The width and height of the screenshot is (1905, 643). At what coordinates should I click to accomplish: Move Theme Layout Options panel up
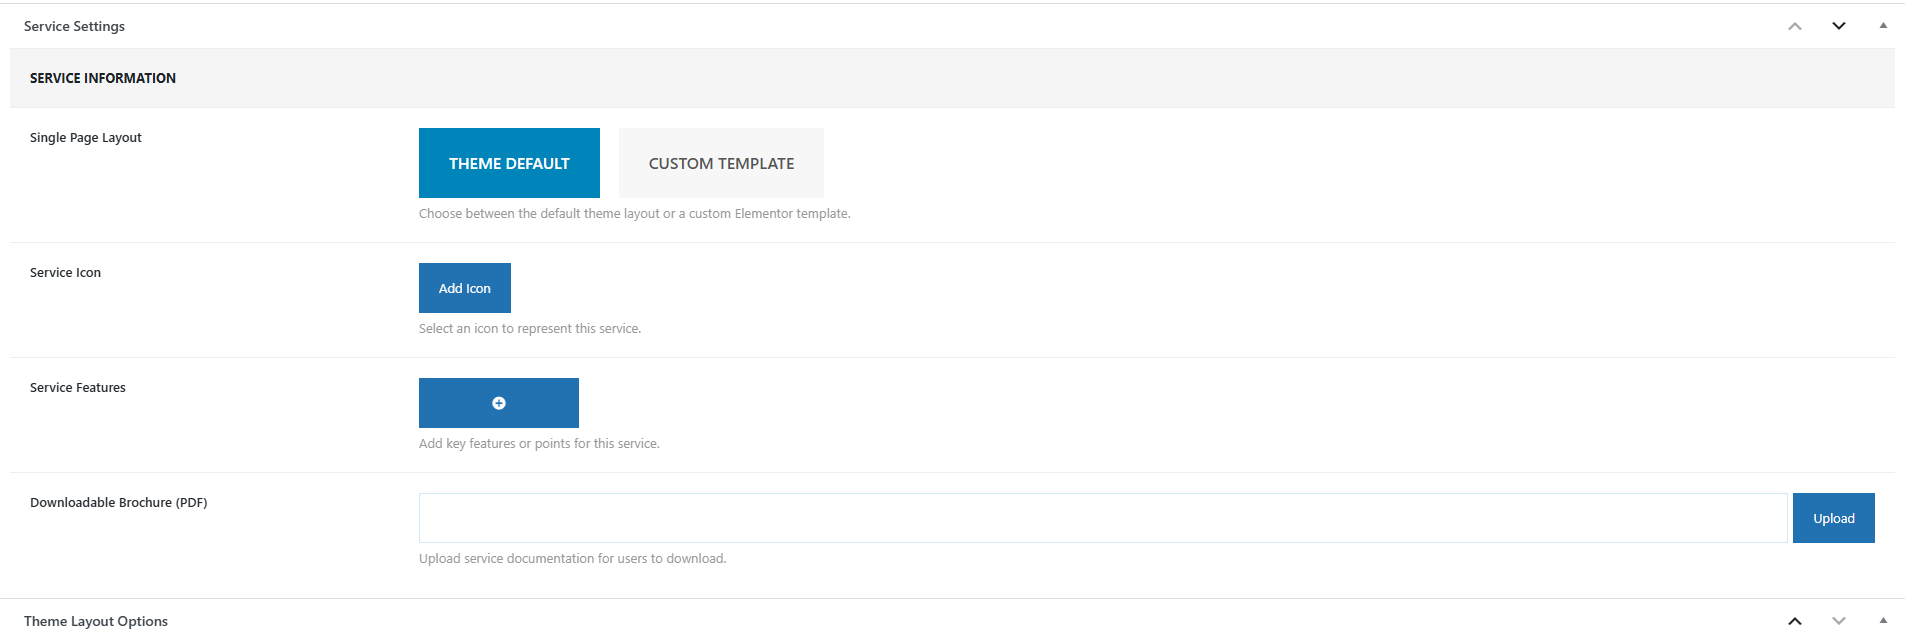click(x=1795, y=621)
